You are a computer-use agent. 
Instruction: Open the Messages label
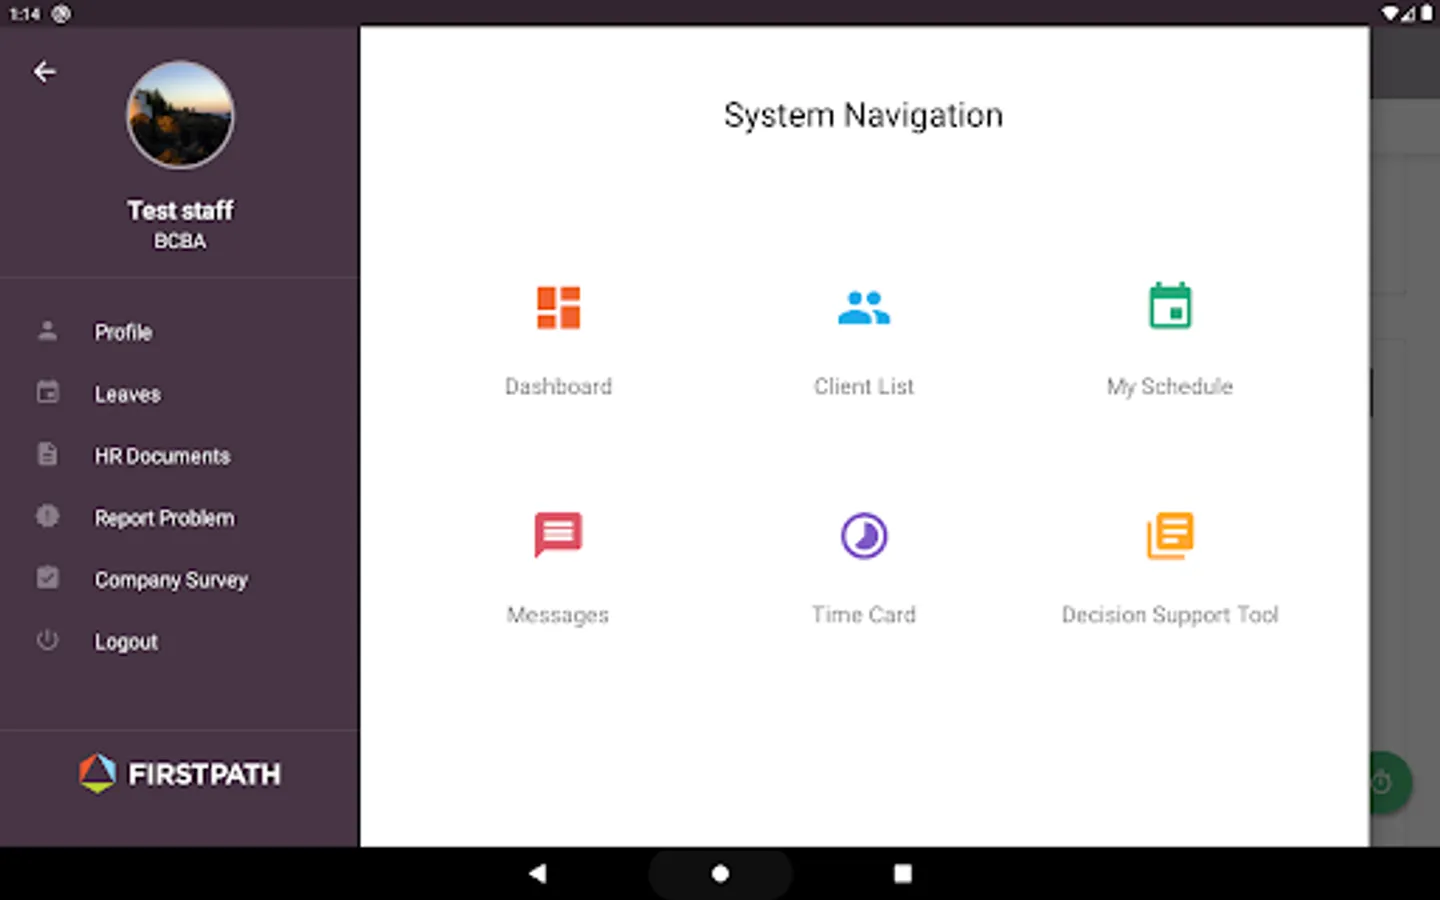(558, 615)
